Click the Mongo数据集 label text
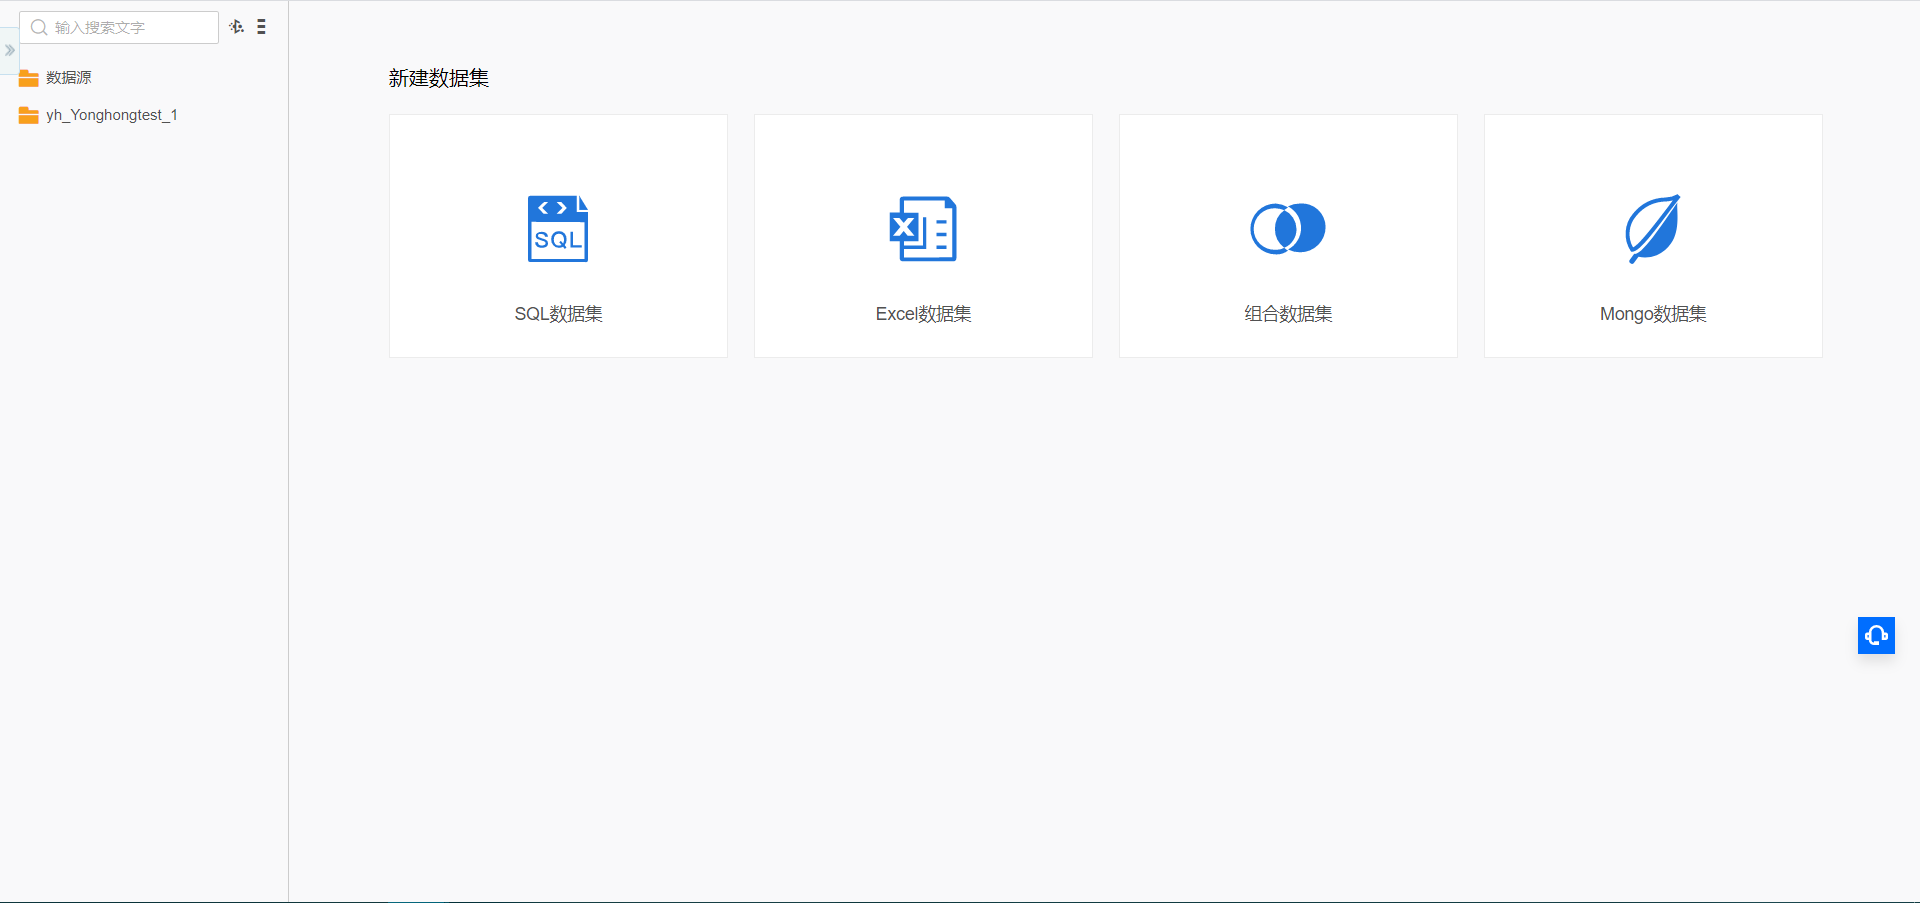1920x903 pixels. coord(1652,313)
